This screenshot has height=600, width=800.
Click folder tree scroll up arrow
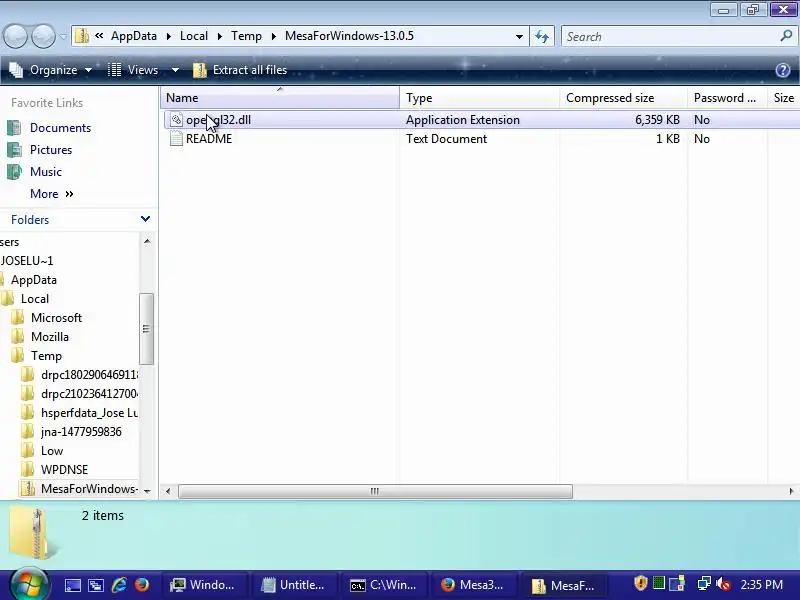147,241
